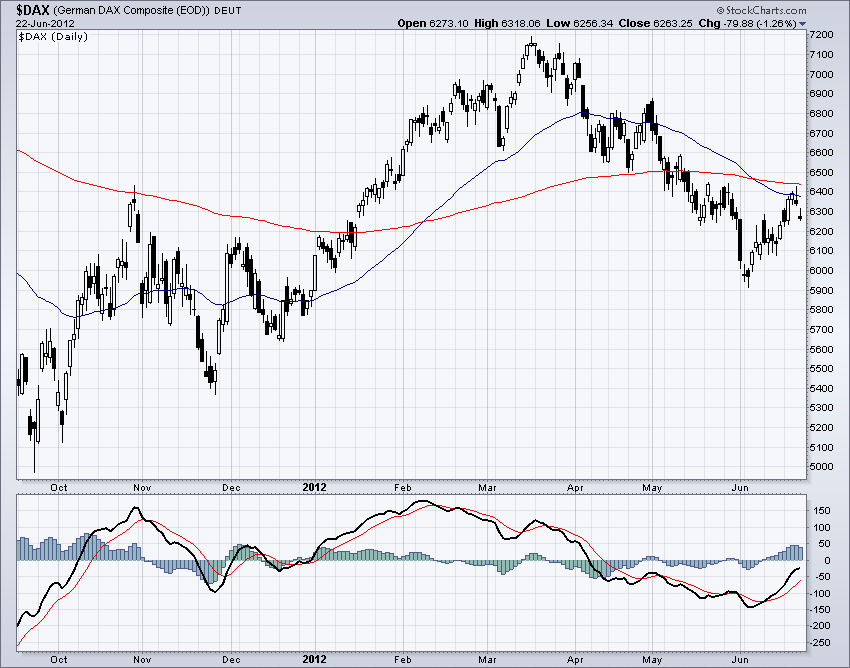Click the Open 6273.10 value

(x=433, y=23)
